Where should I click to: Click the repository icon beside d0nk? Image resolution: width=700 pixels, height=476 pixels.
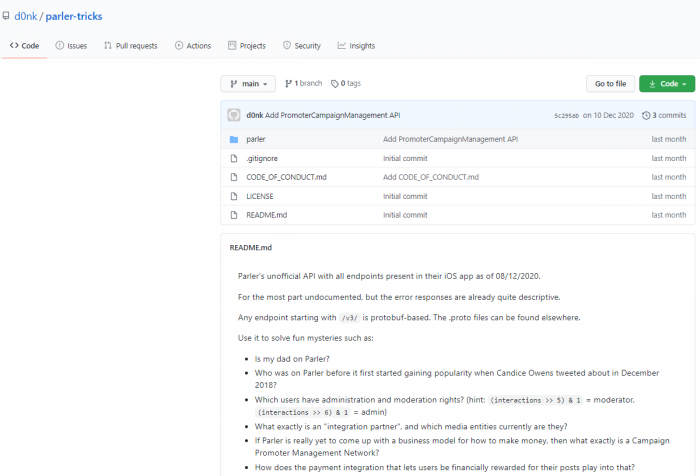(x=6, y=17)
